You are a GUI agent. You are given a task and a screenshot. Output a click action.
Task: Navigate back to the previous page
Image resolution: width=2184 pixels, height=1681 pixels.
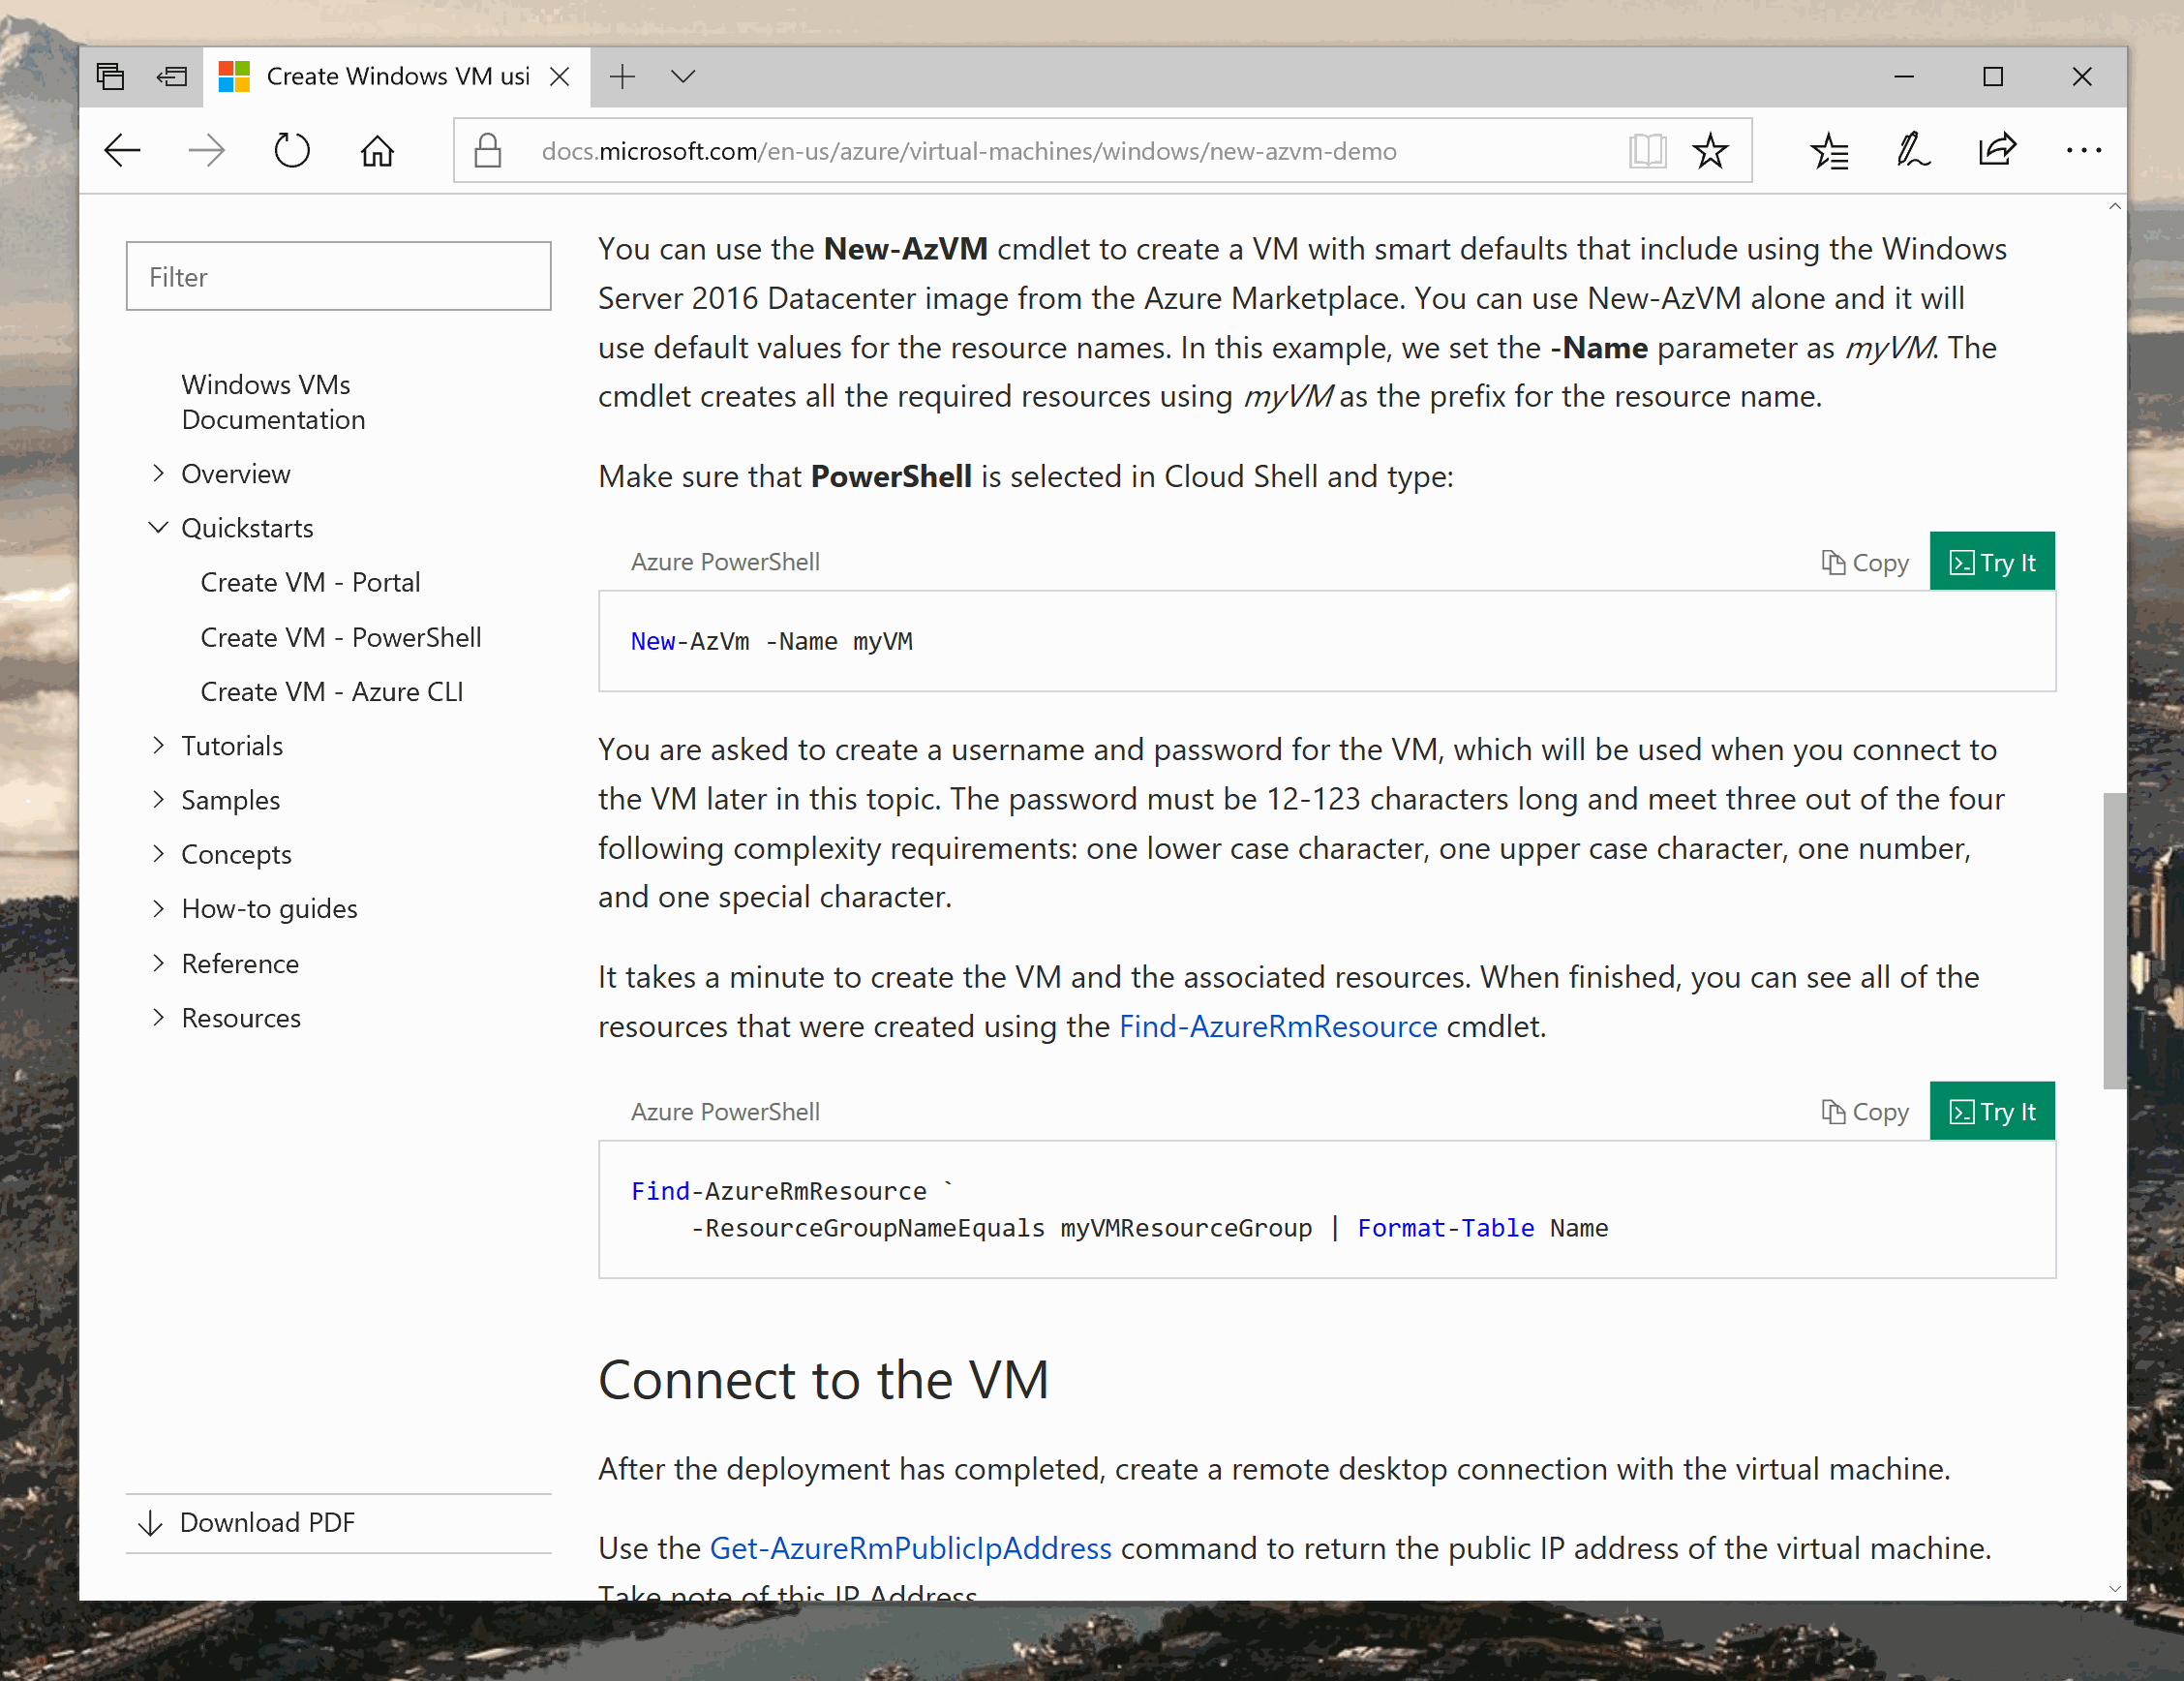click(123, 150)
